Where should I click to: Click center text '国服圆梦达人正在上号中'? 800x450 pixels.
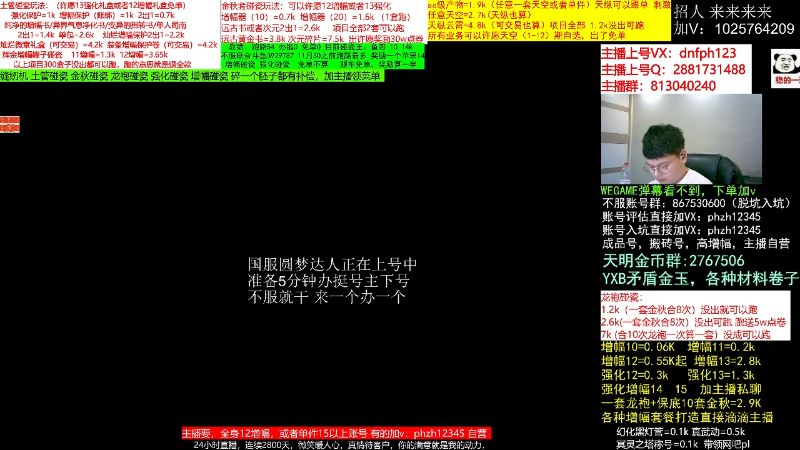point(332,264)
